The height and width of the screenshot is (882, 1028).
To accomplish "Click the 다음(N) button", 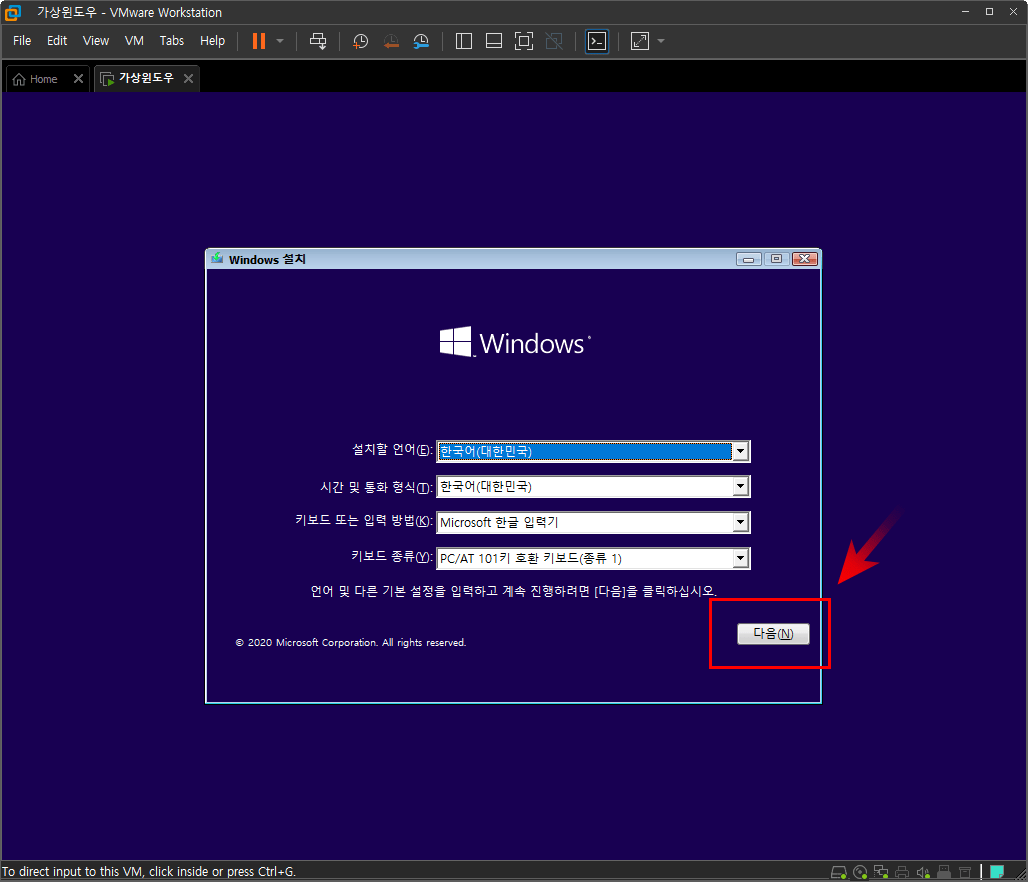I will click(773, 634).
